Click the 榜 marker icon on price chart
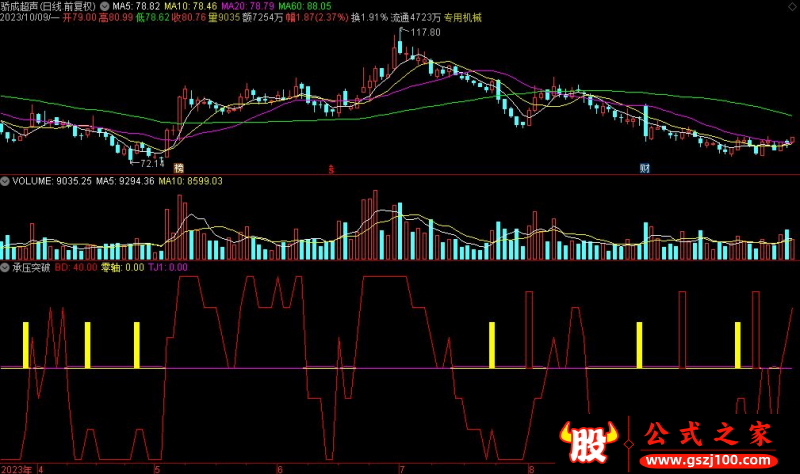Screen dimensions: 800x474 click(x=179, y=168)
